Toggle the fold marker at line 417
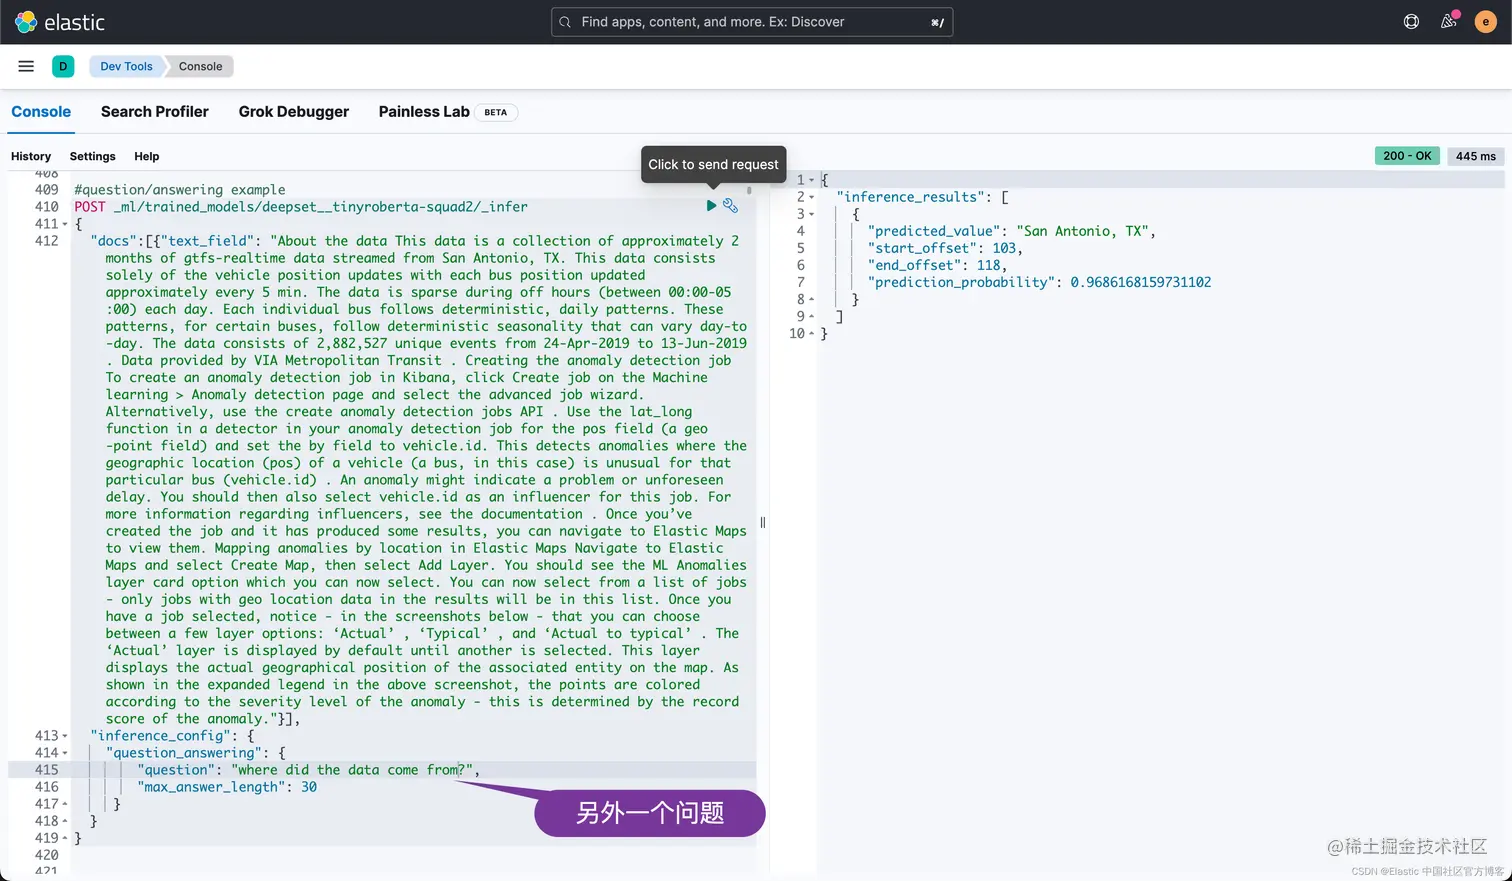 click(x=65, y=804)
